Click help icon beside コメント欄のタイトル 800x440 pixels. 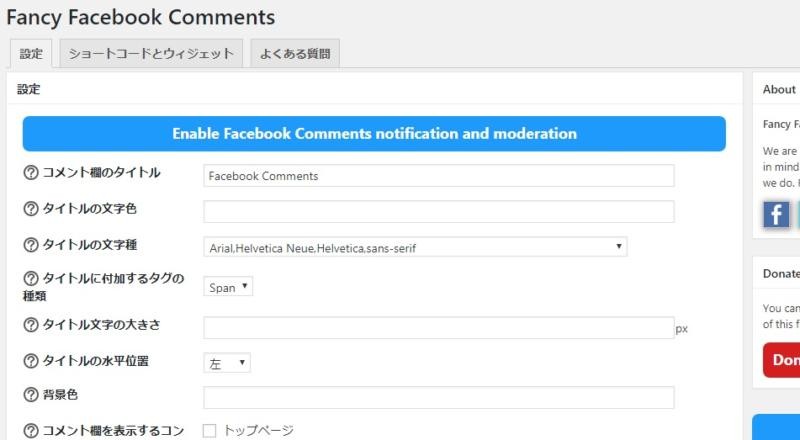tap(31, 173)
